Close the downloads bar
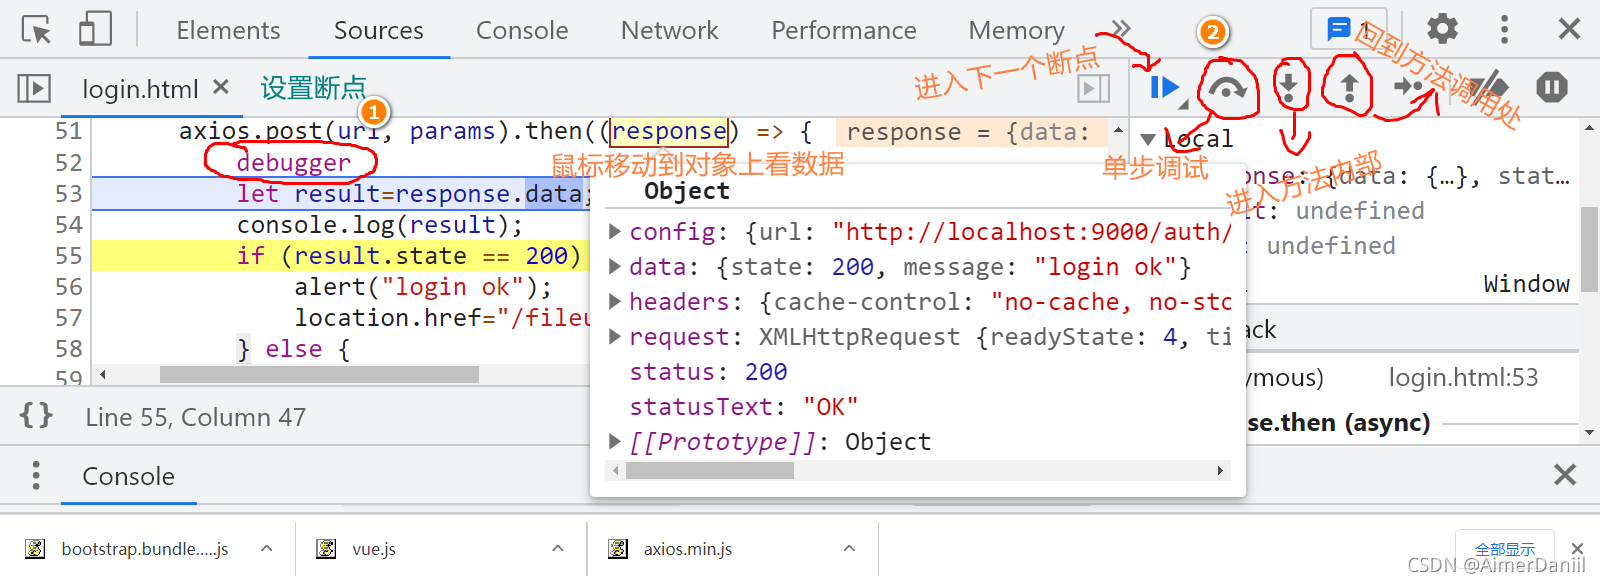Viewport: 1600px width, 583px height. tap(1577, 549)
